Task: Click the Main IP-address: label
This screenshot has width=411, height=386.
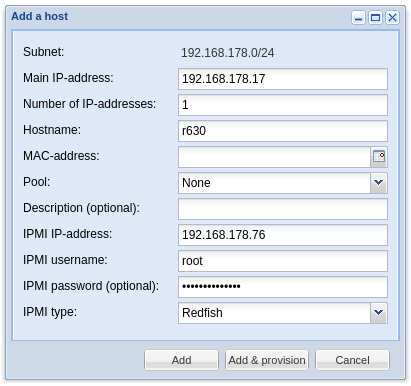Action: (68, 78)
